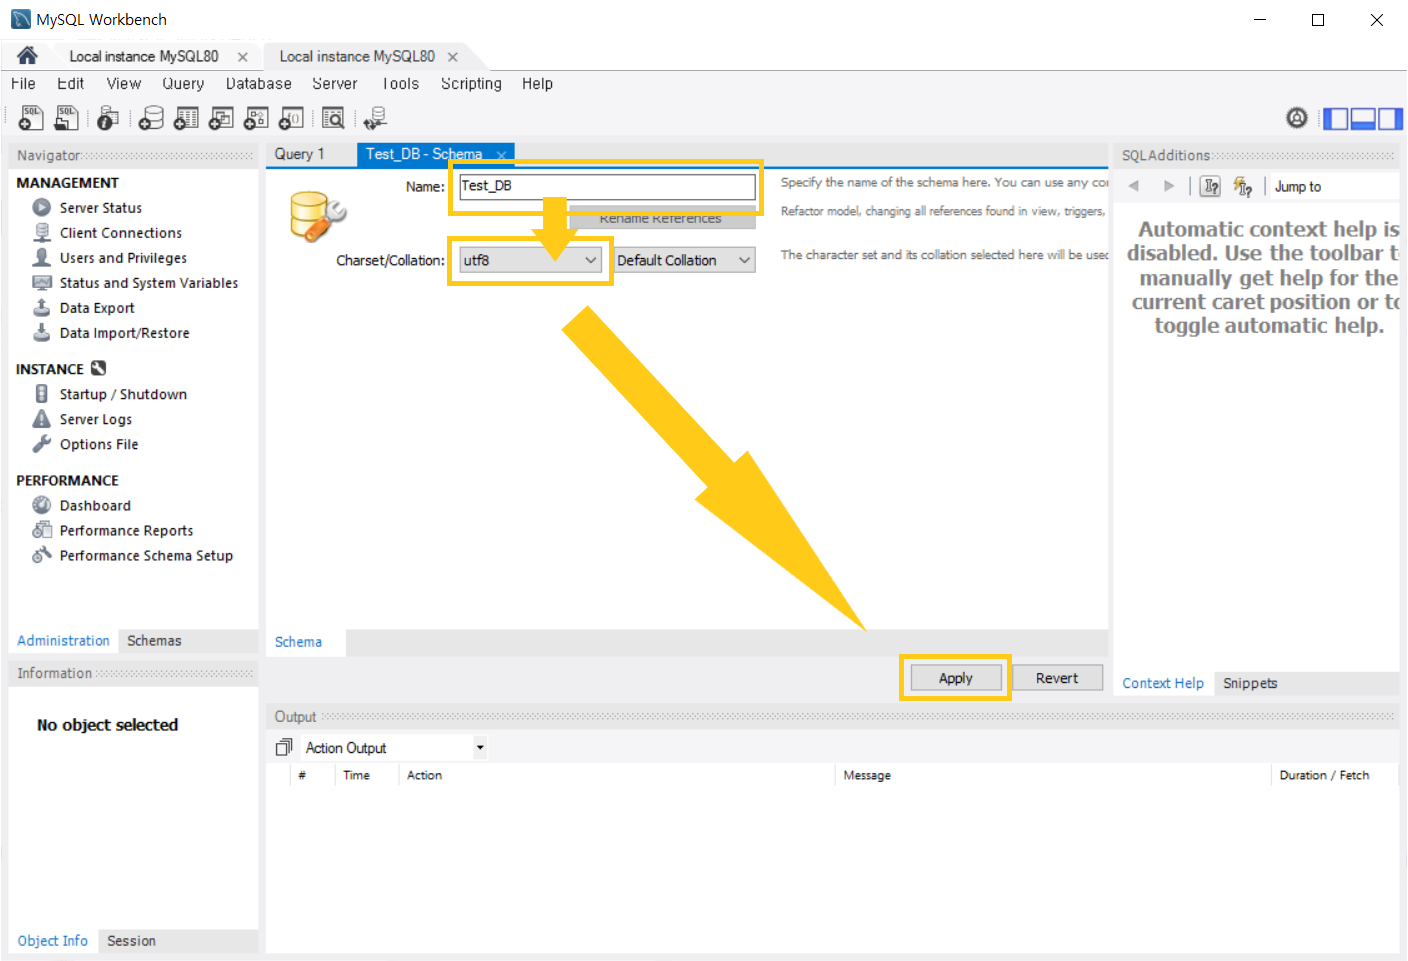
Task: Go to the Workbench home screen icon
Action: click(27, 55)
